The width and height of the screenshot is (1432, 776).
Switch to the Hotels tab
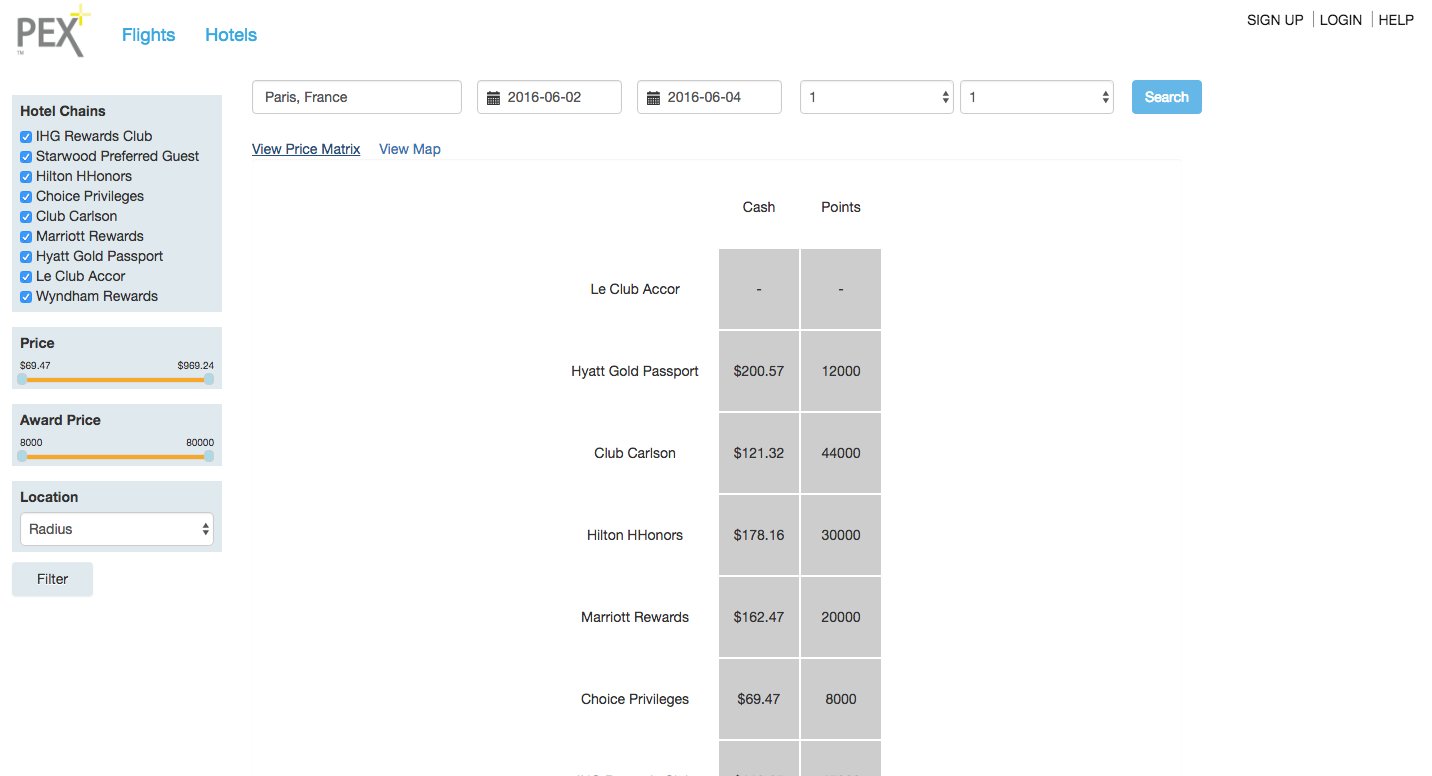click(230, 34)
